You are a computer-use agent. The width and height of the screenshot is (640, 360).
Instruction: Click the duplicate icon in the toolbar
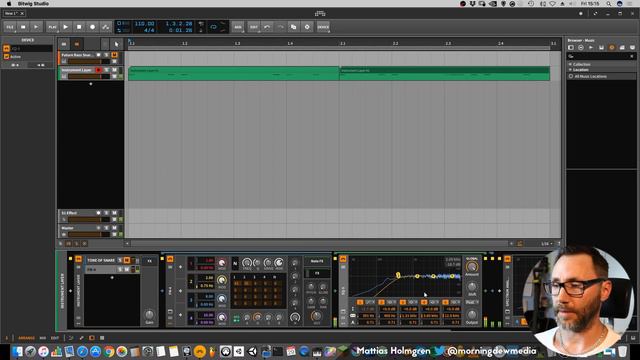293,27
